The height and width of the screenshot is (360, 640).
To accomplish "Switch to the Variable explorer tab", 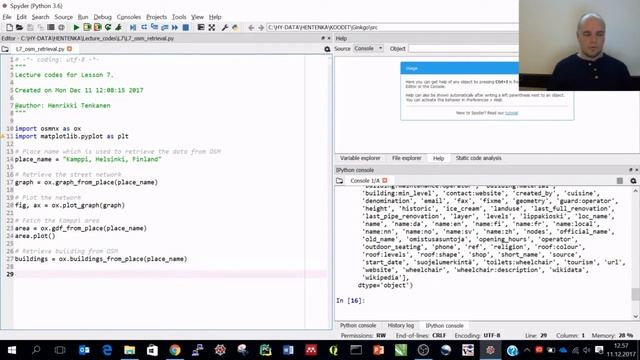I will tap(360, 158).
